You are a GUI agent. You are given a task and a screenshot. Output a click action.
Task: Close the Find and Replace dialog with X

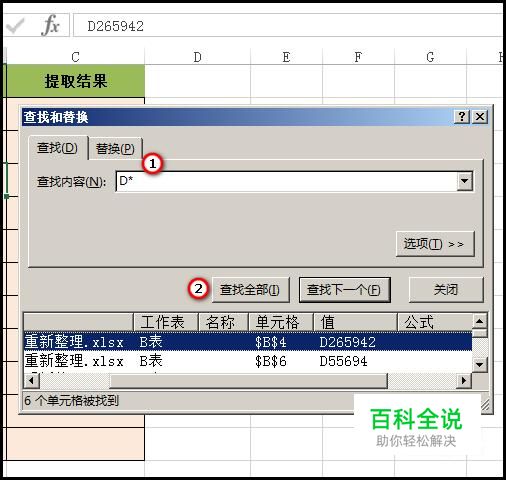[x=480, y=117]
